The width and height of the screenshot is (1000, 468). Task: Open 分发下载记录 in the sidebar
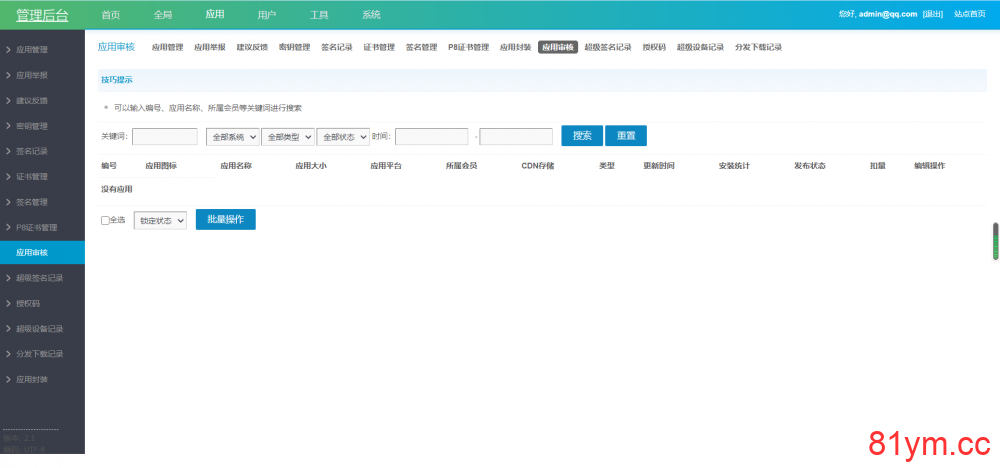point(39,354)
